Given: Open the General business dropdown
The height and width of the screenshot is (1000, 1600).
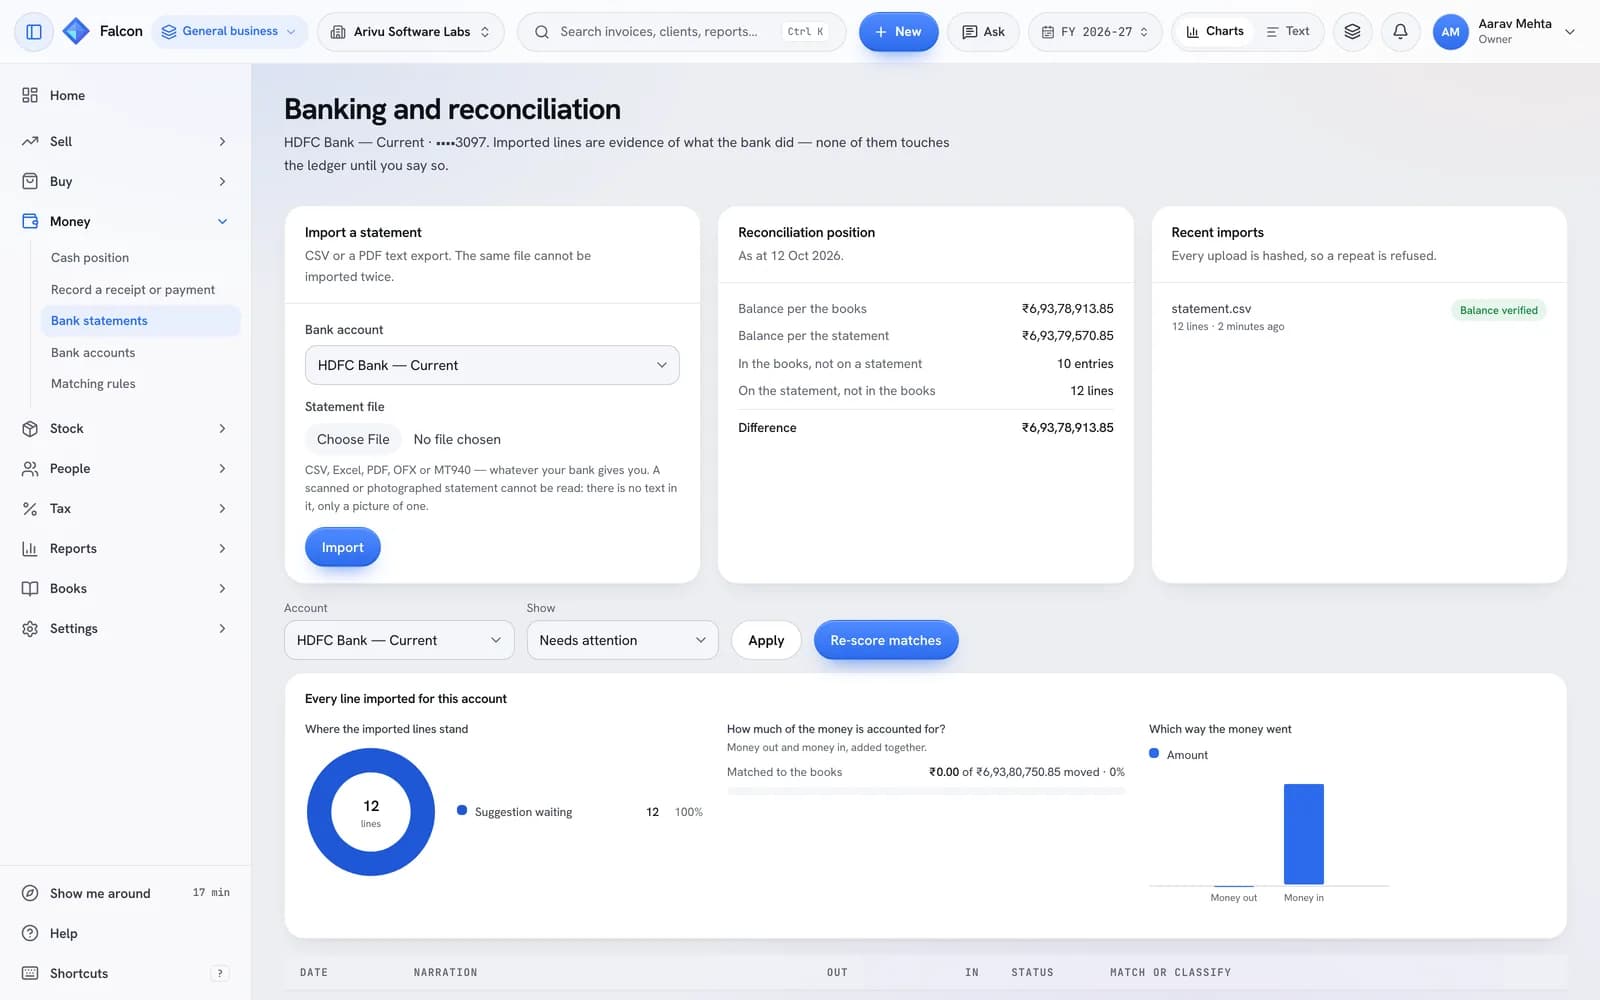Looking at the screenshot, I should tap(230, 31).
